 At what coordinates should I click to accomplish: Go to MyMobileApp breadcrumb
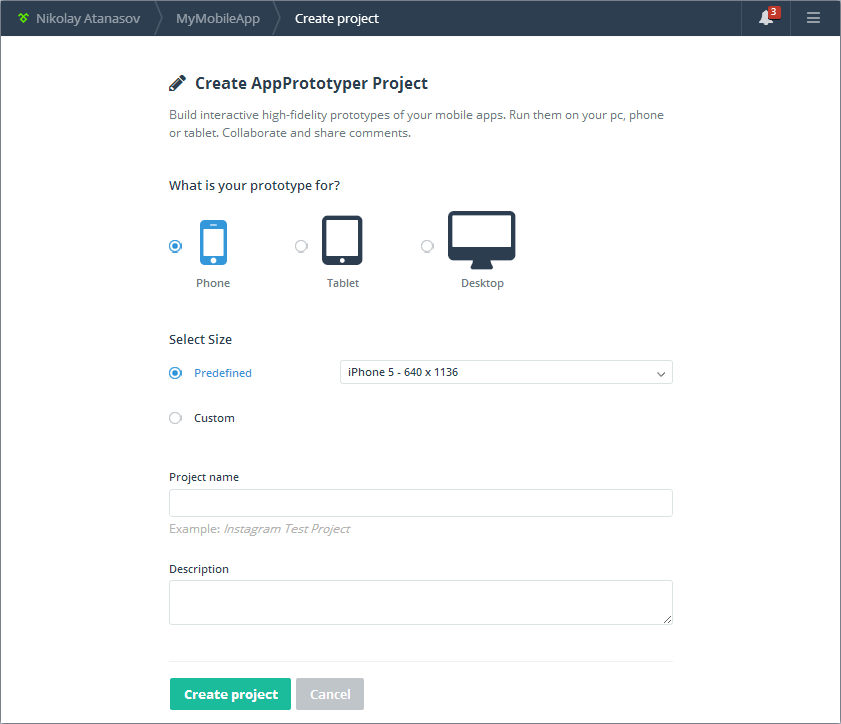(218, 18)
